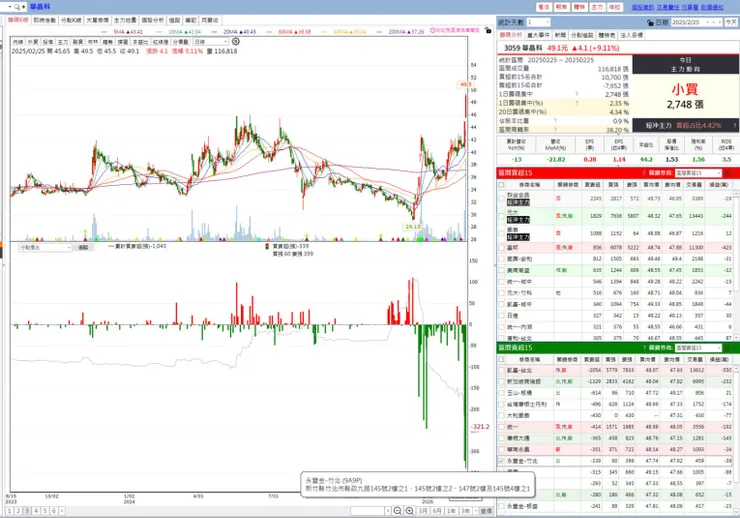Open the dropdown field left of zoom icons
740x518 pixels.
[x=371, y=511]
